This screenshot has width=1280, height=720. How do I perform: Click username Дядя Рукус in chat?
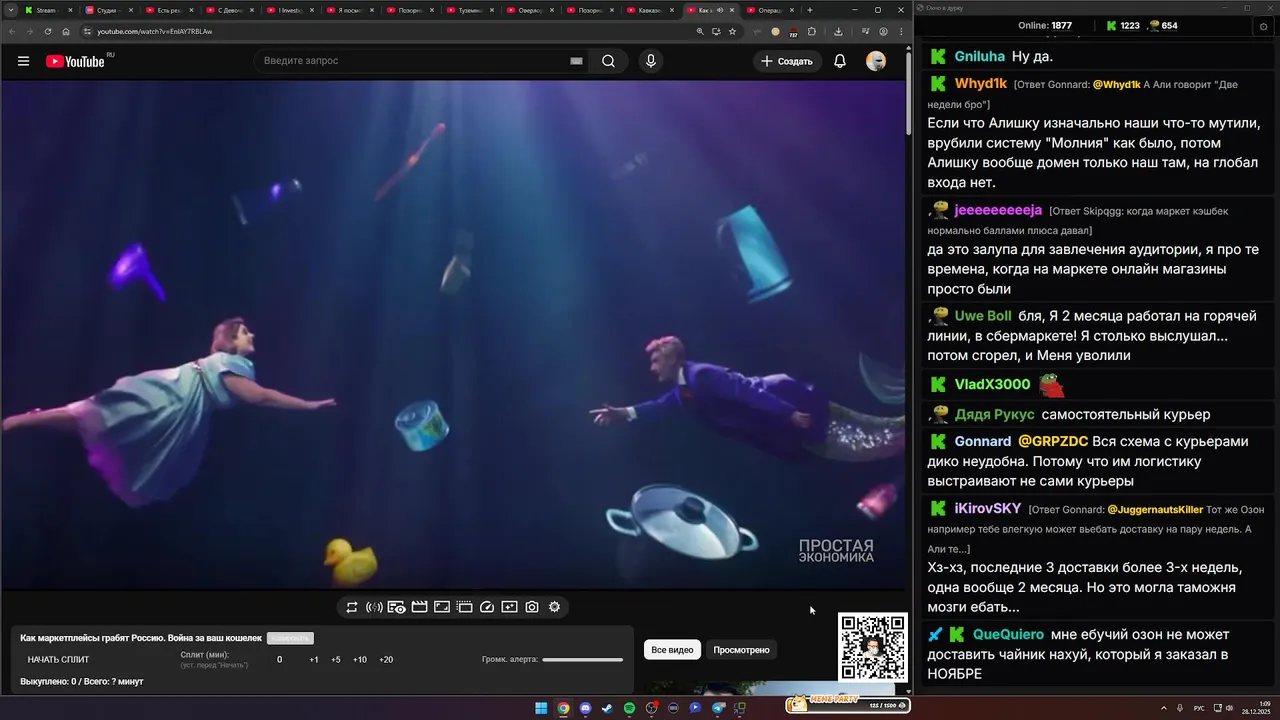tap(995, 415)
